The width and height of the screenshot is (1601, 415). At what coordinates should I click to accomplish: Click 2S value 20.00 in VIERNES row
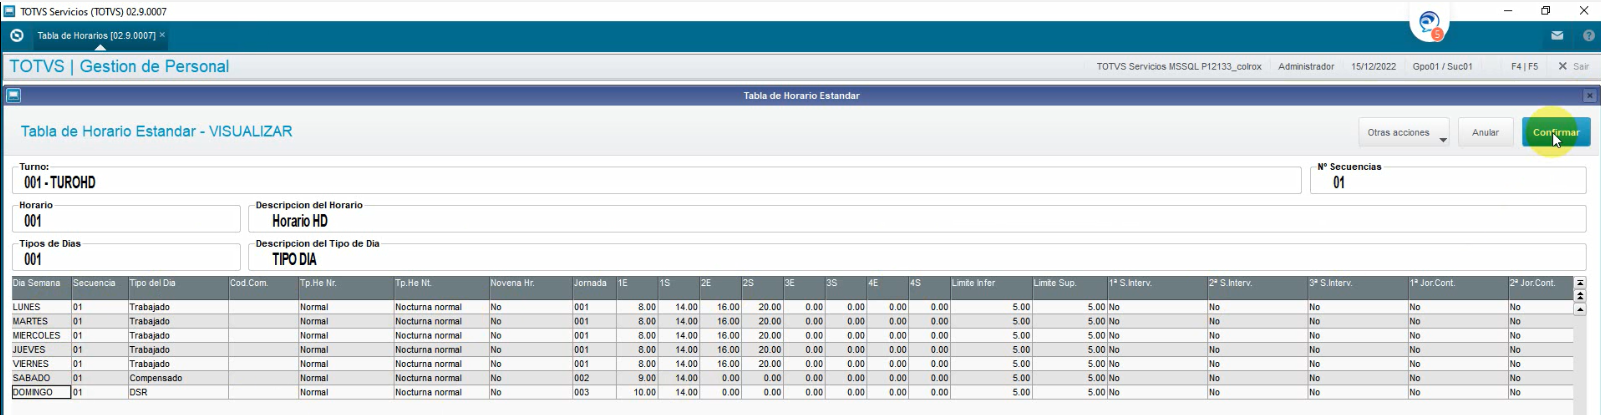click(x=762, y=364)
